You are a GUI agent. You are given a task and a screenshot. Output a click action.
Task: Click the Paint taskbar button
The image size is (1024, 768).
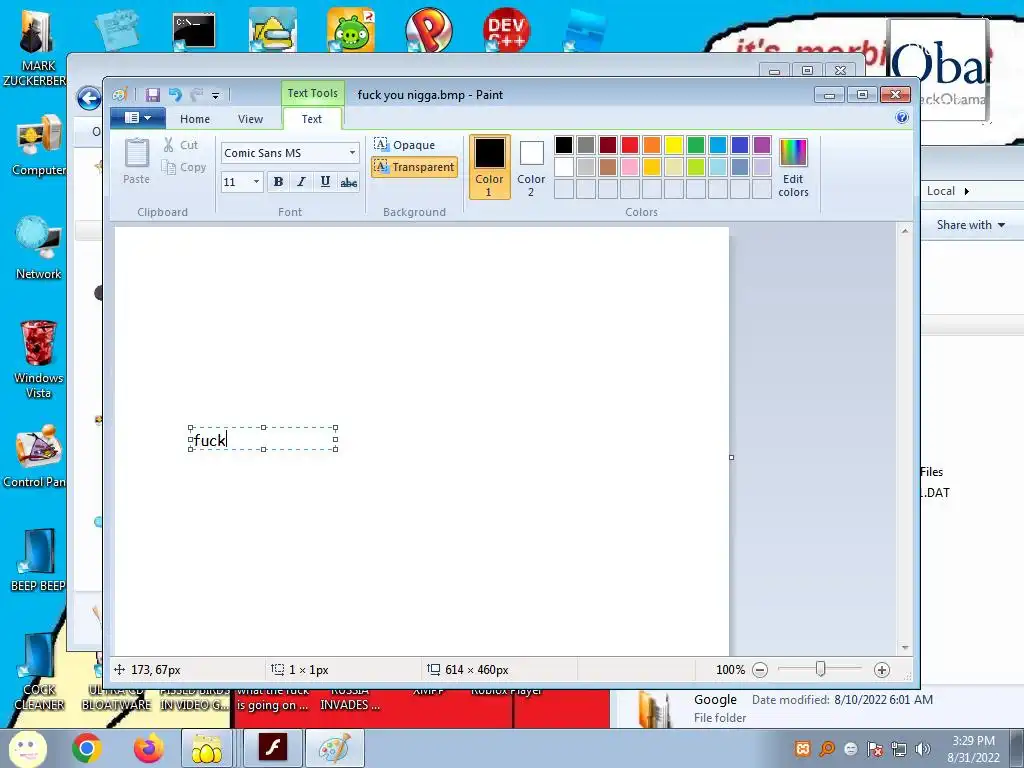pyautogui.click(x=334, y=748)
